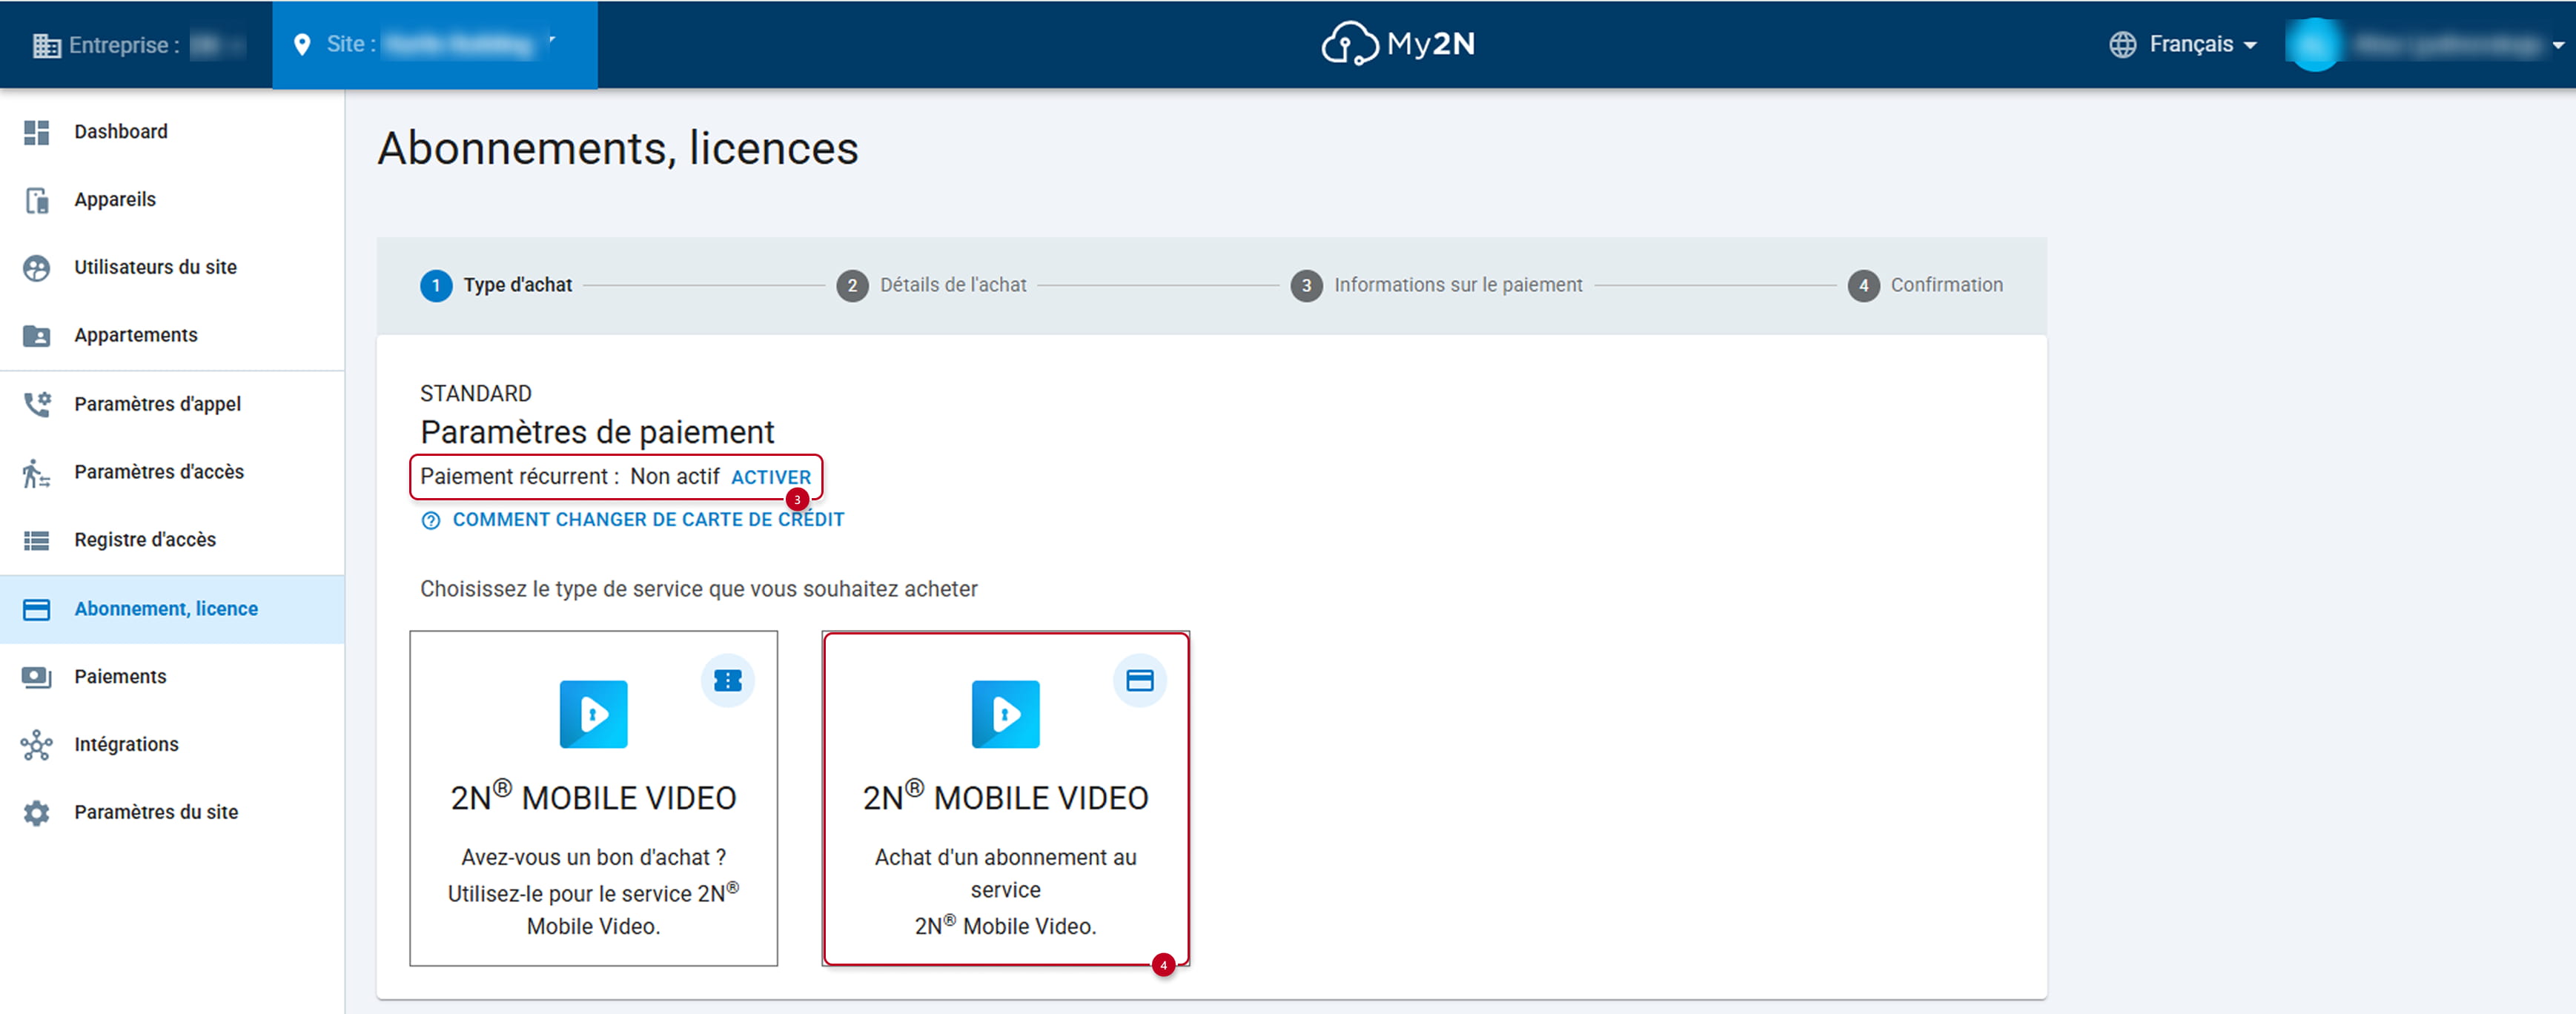Screen dimensions: 2576x1014
Task: Open Intégrations menu item
Action: (x=172, y=745)
